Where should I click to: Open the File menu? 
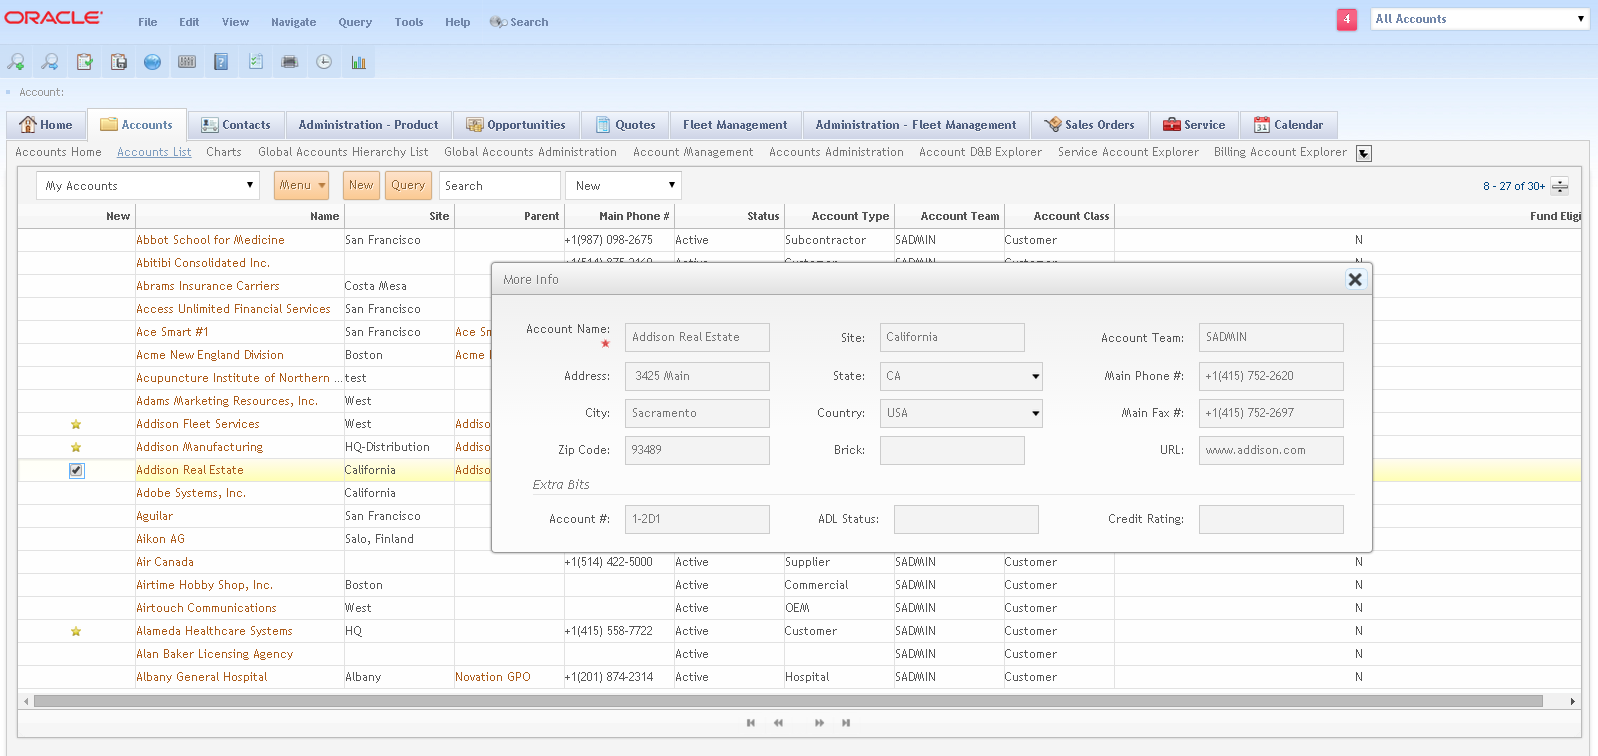pos(148,22)
